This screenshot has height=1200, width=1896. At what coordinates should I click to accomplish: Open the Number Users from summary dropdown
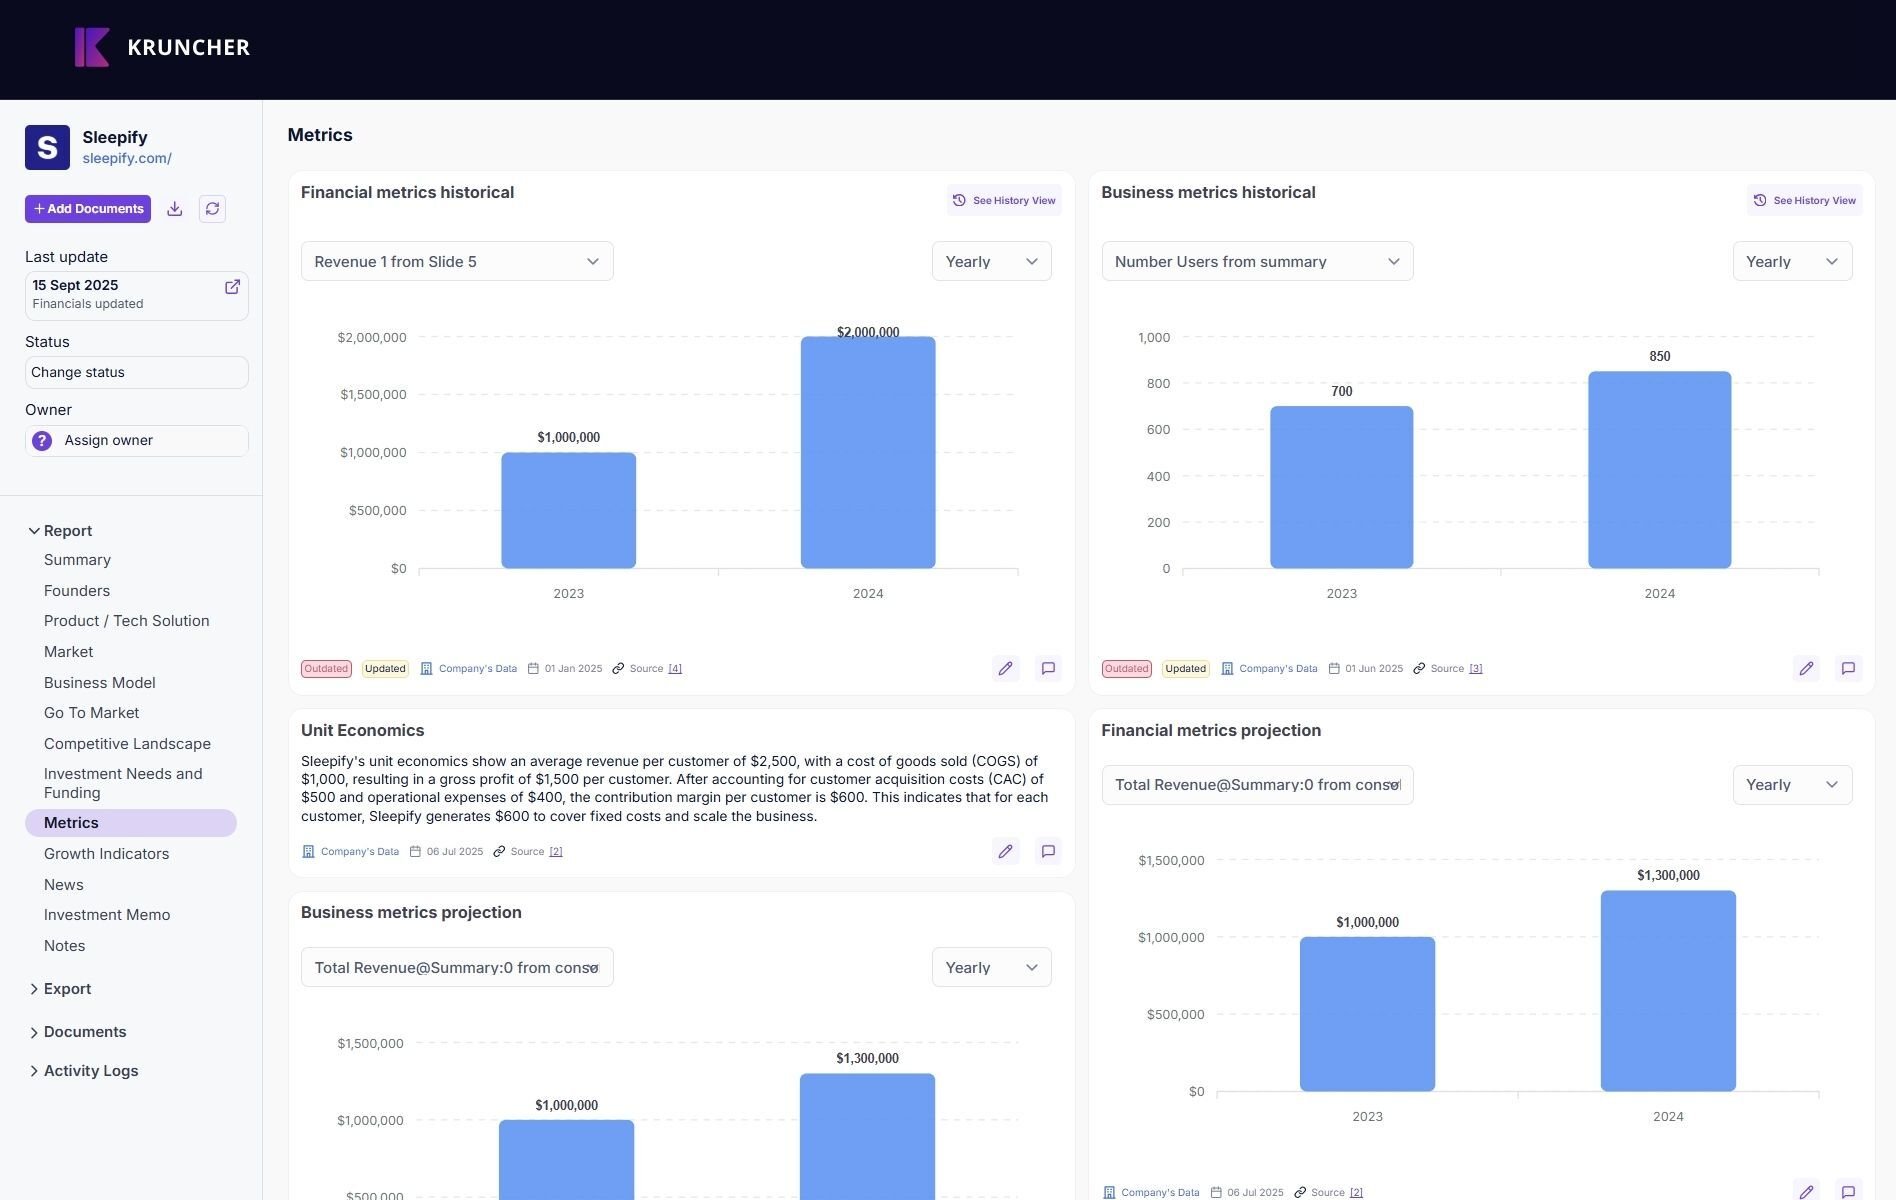(1257, 262)
